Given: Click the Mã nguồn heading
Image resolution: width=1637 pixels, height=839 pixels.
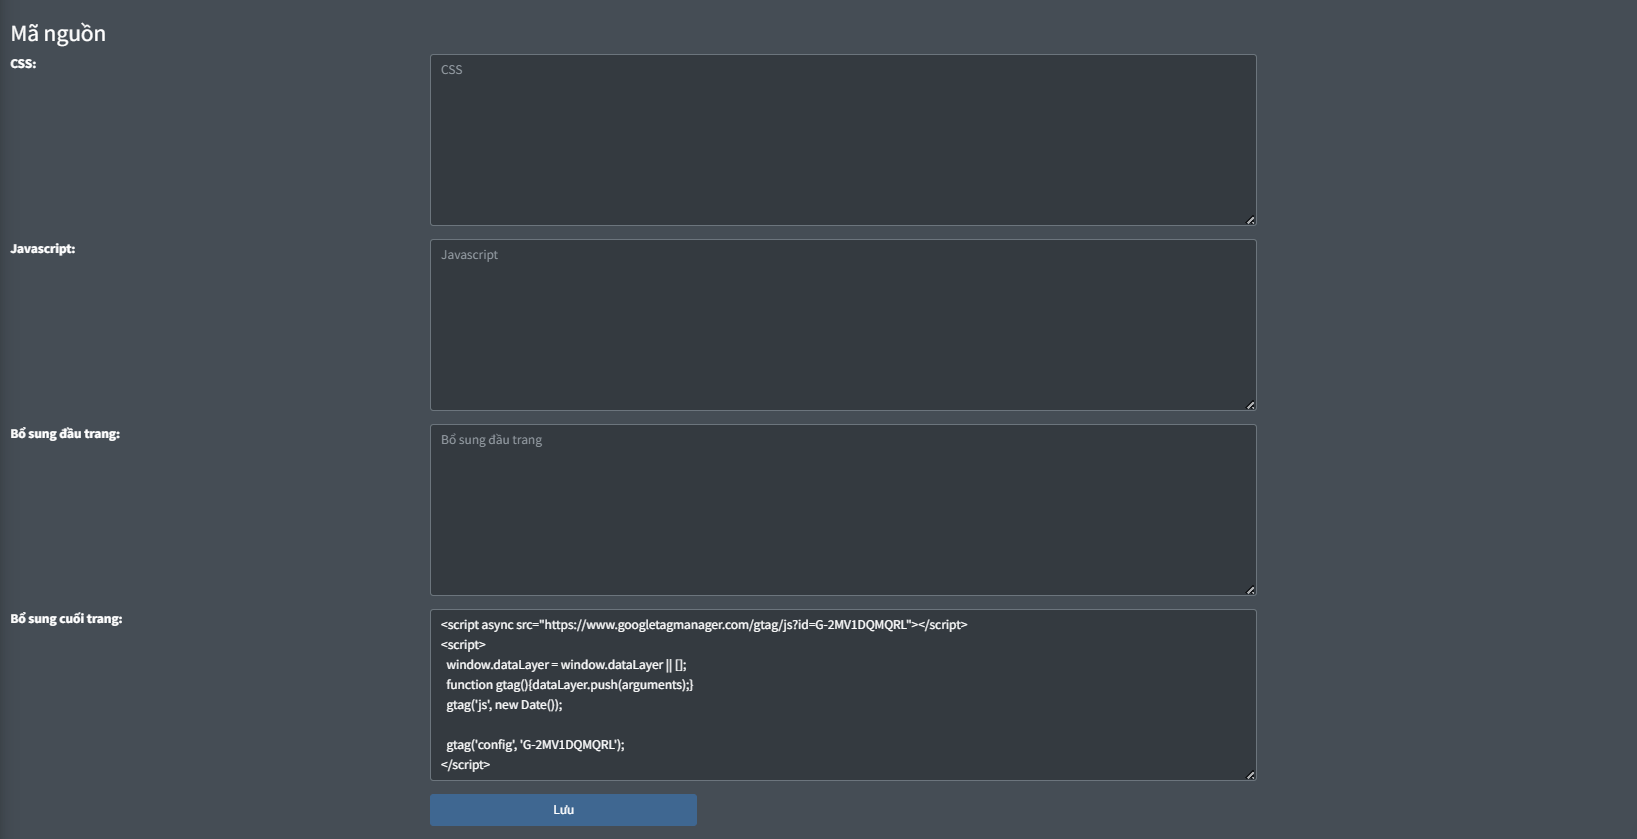Looking at the screenshot, I should point(58,33).
